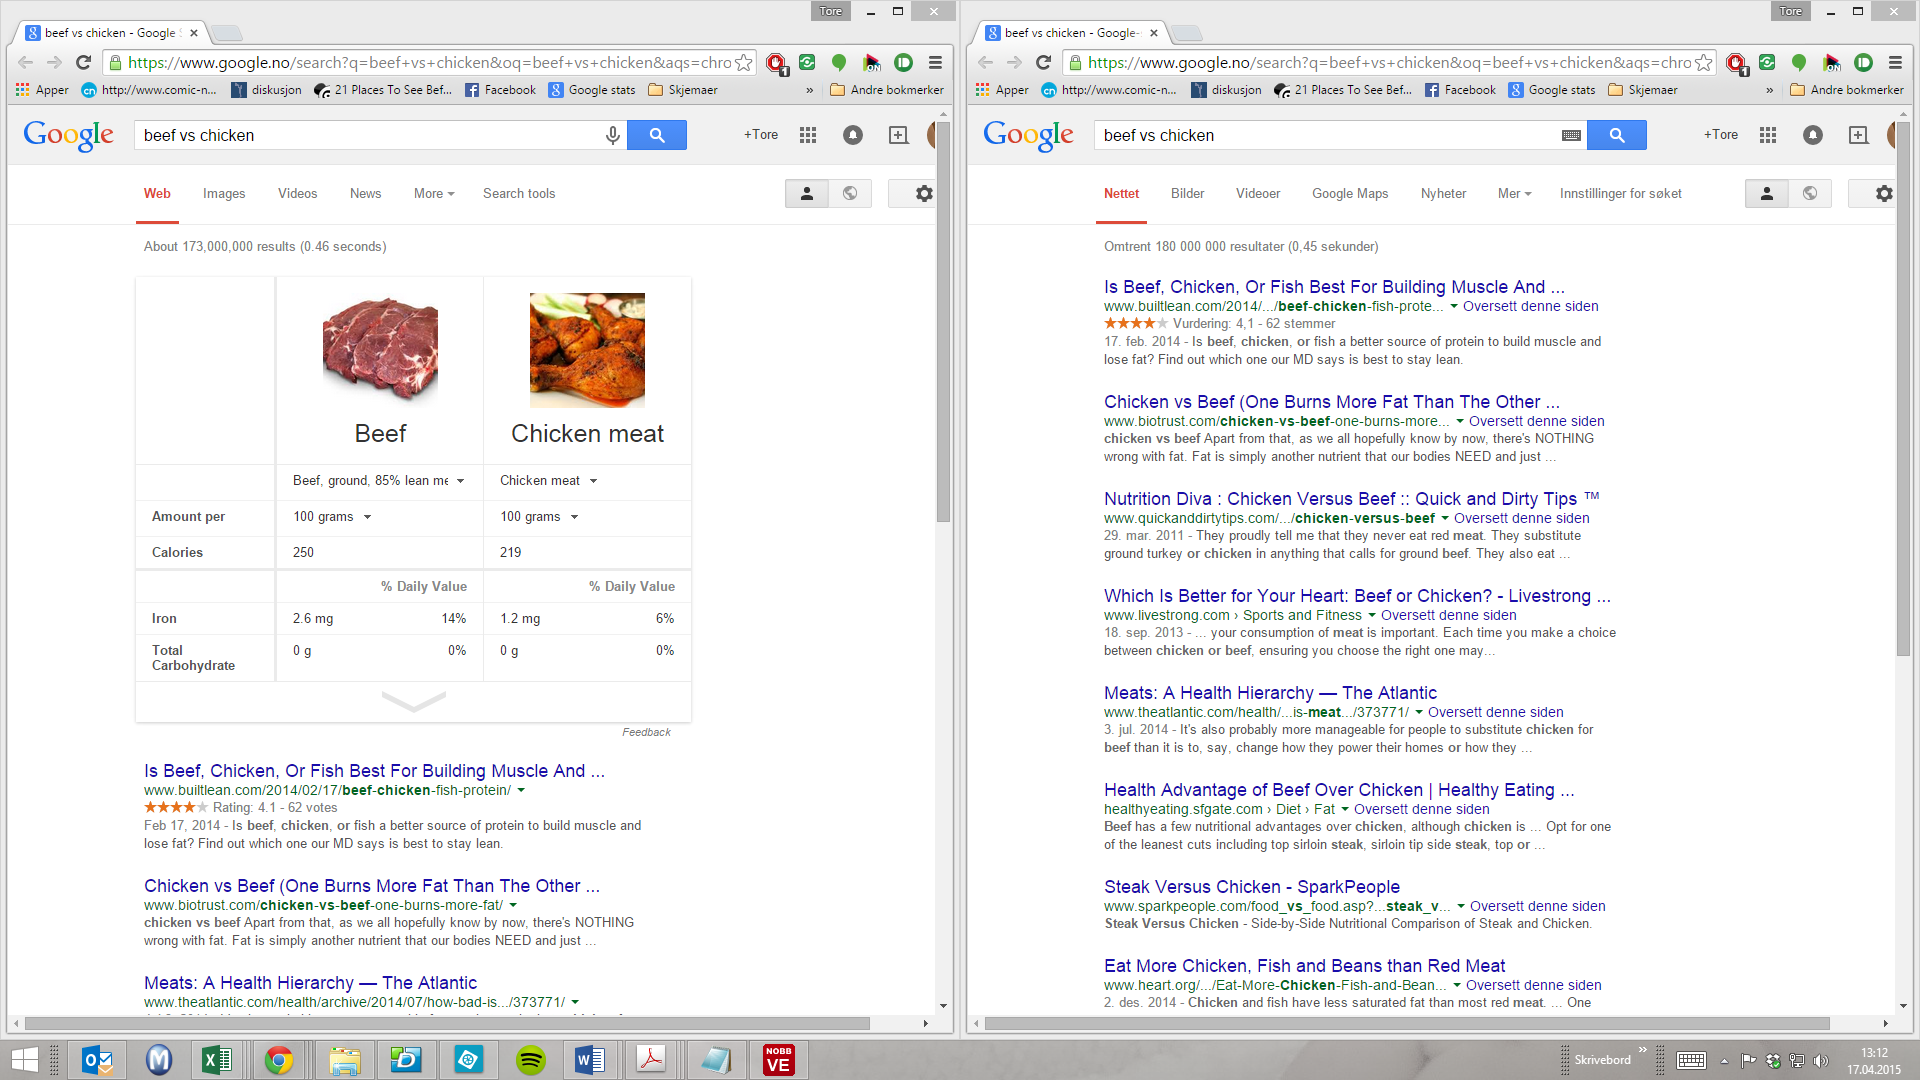The image size is (1920, 1080).
Task: Toggle personal results person icon in right window
Action: (x=1767, y=194)
